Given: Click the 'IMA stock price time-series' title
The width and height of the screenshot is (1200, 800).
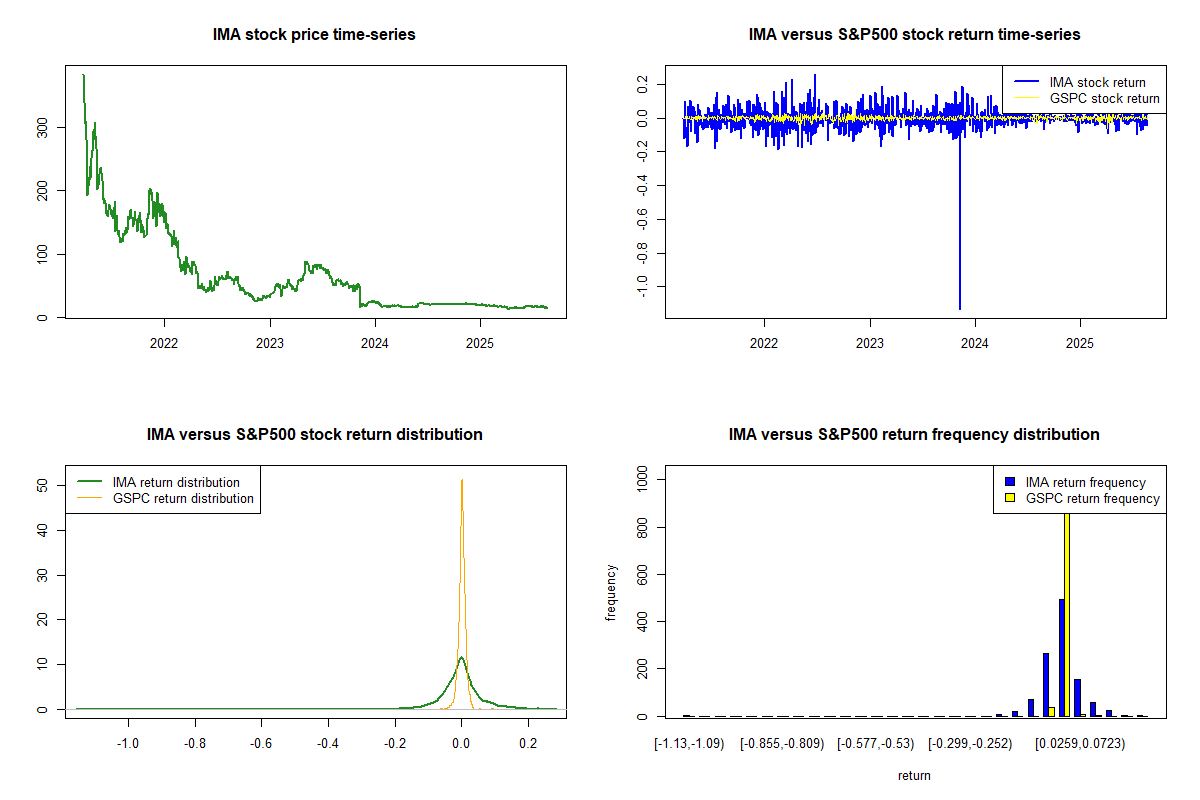Looking at the screenshot, I should [x=314, y=35].
